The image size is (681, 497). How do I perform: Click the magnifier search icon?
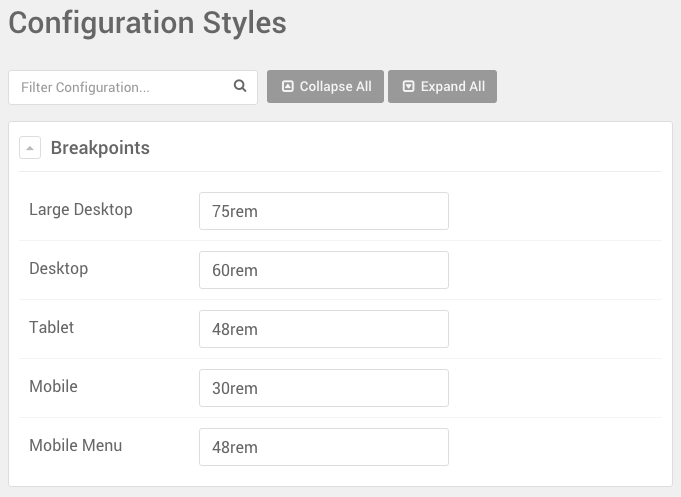[x=240, y=86]
